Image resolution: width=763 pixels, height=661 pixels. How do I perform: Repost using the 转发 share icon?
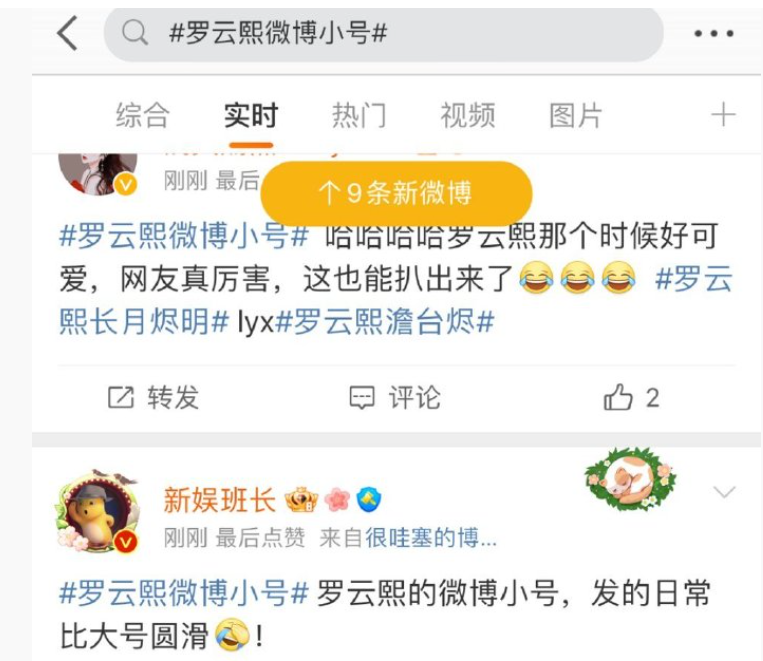coord(120,398)
